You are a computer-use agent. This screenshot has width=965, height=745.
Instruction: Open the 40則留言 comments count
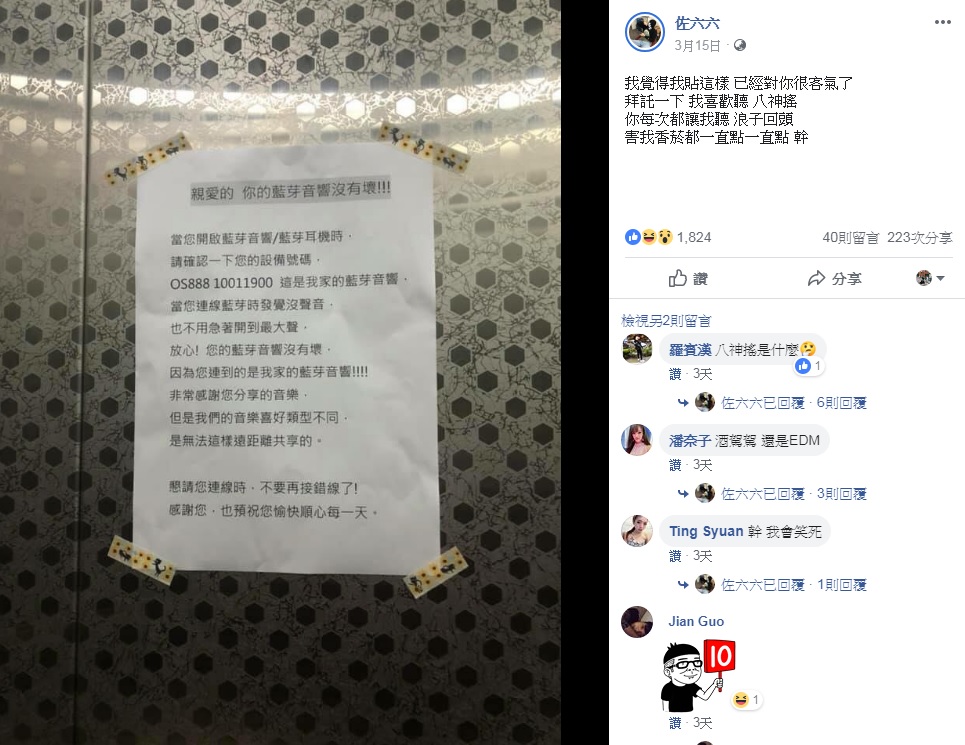851,237
